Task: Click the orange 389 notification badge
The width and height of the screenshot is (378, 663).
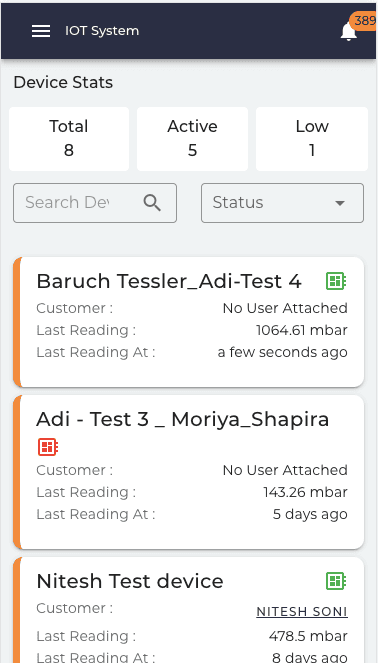Action: coord(364,21)
